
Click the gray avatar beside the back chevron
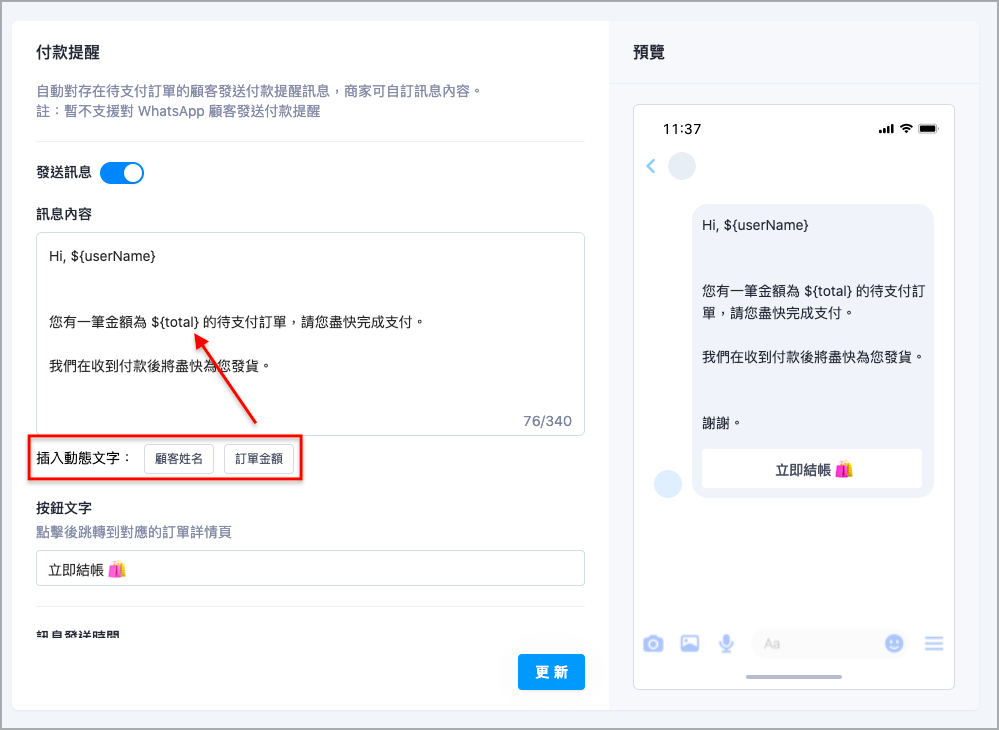tap(682, 166)
